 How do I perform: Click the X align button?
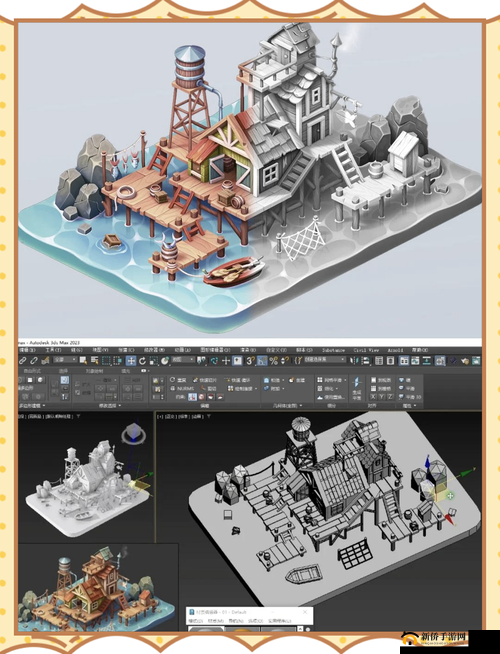tap(373, 397)
